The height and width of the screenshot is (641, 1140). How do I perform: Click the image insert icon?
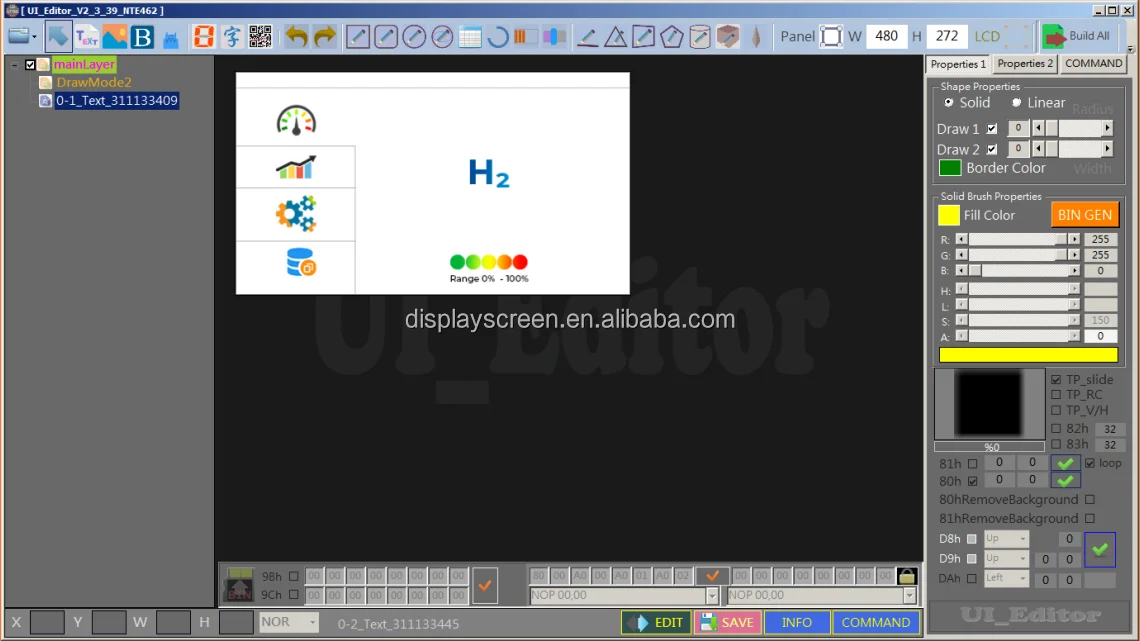pyautogui.click(x=115, y=37)
